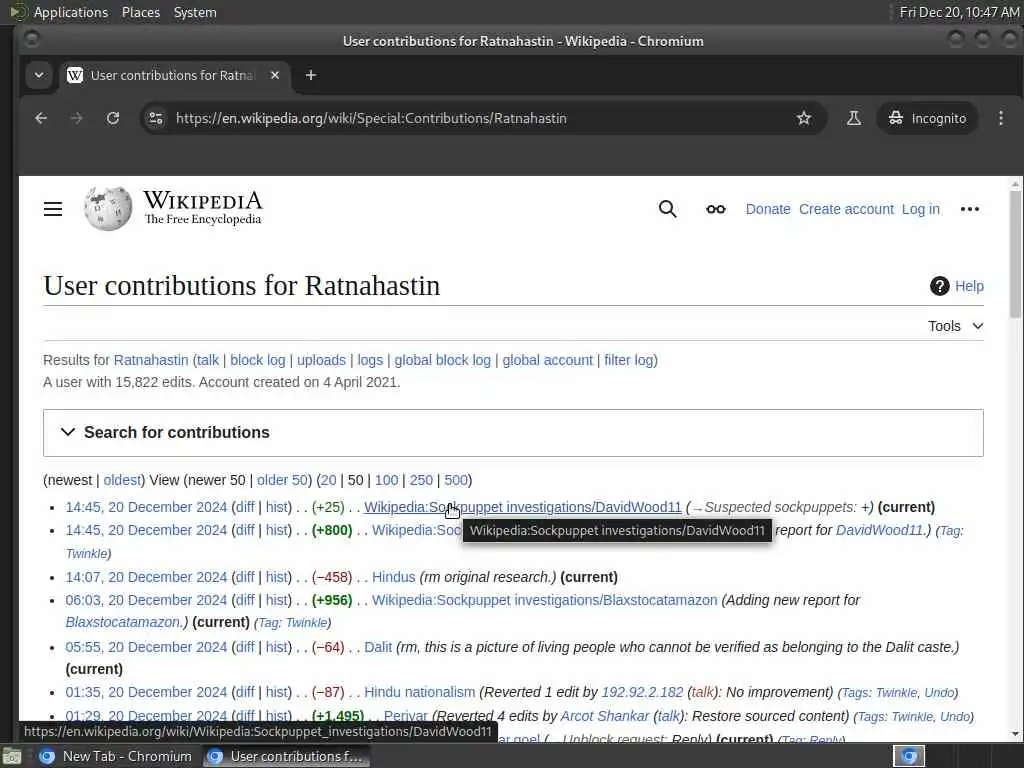
Task: Show 500 contributions per page
Action: click(456, 480)
